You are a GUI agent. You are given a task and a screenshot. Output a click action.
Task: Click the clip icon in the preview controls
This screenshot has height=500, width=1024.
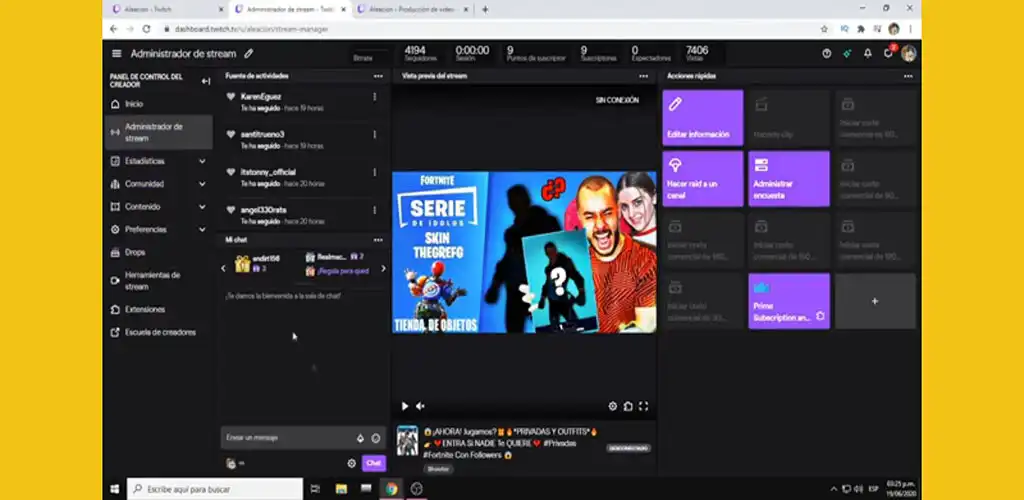point(628,406)
